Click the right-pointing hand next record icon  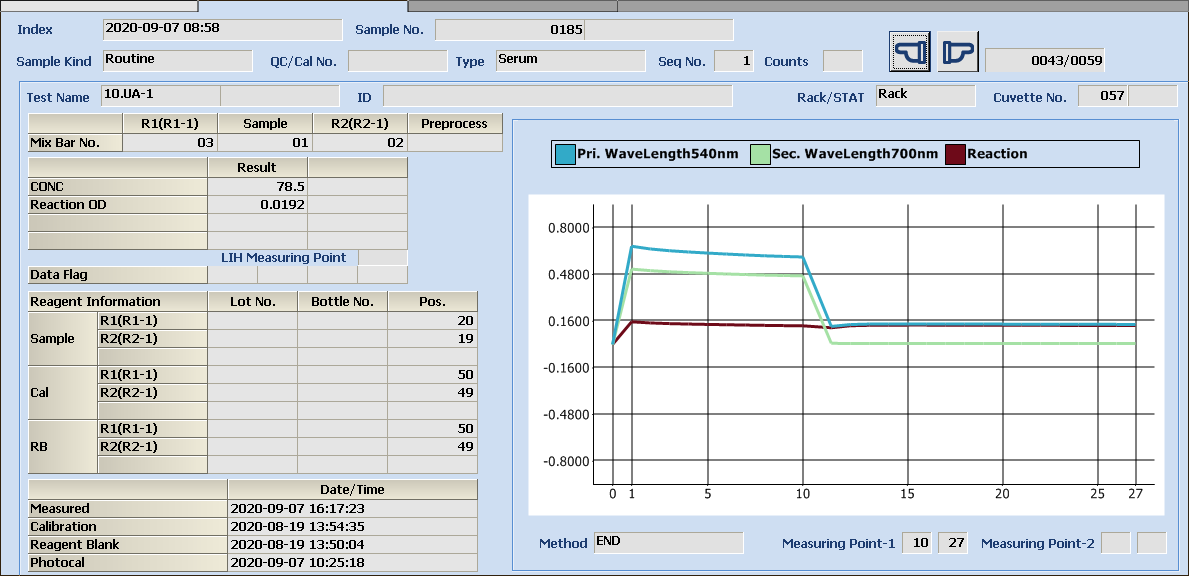coord(957,51)
